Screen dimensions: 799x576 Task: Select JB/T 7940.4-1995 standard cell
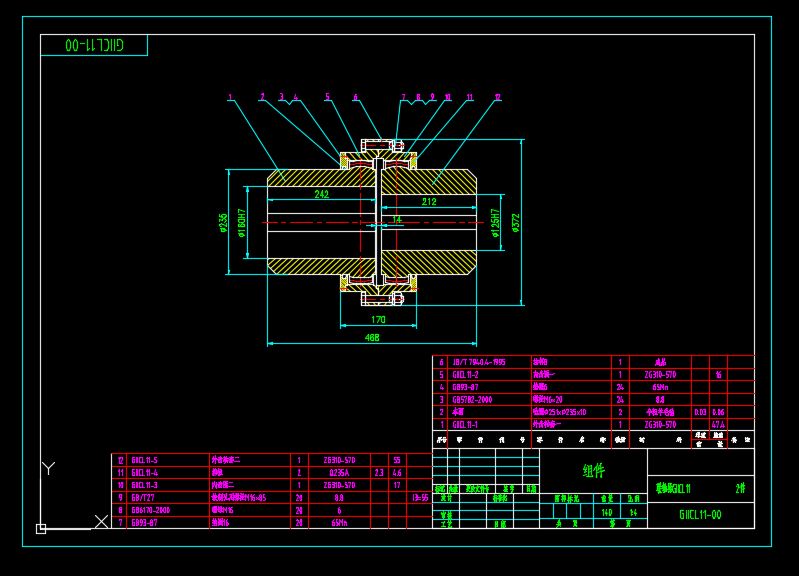pos(478,362)
